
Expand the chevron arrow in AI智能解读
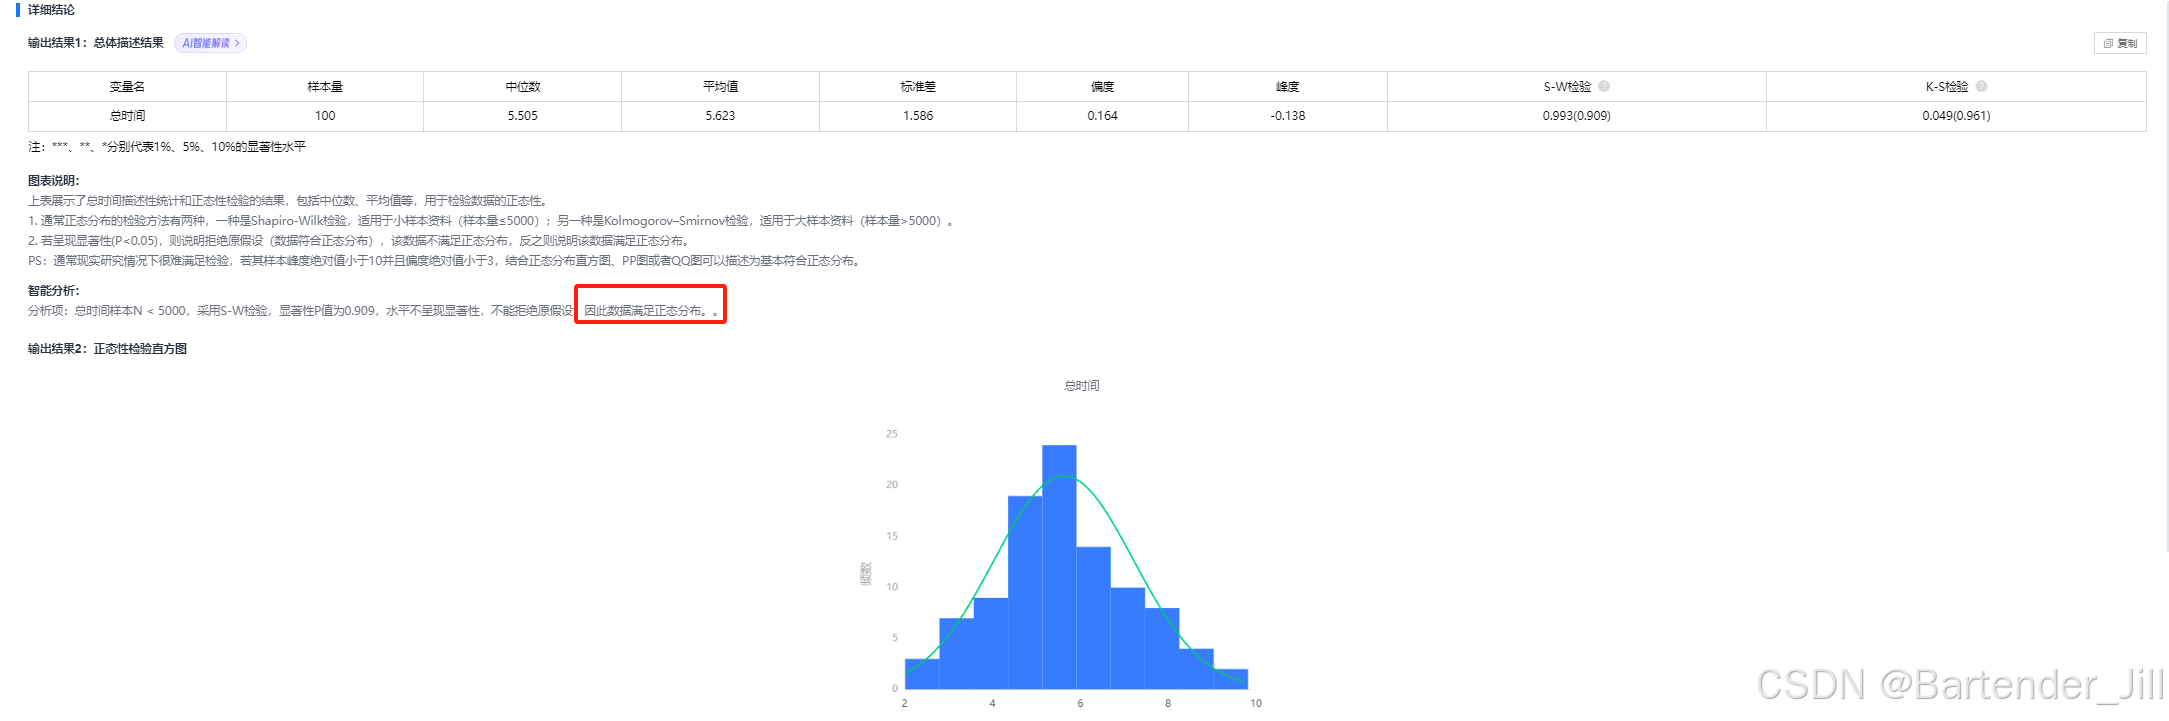237,43
